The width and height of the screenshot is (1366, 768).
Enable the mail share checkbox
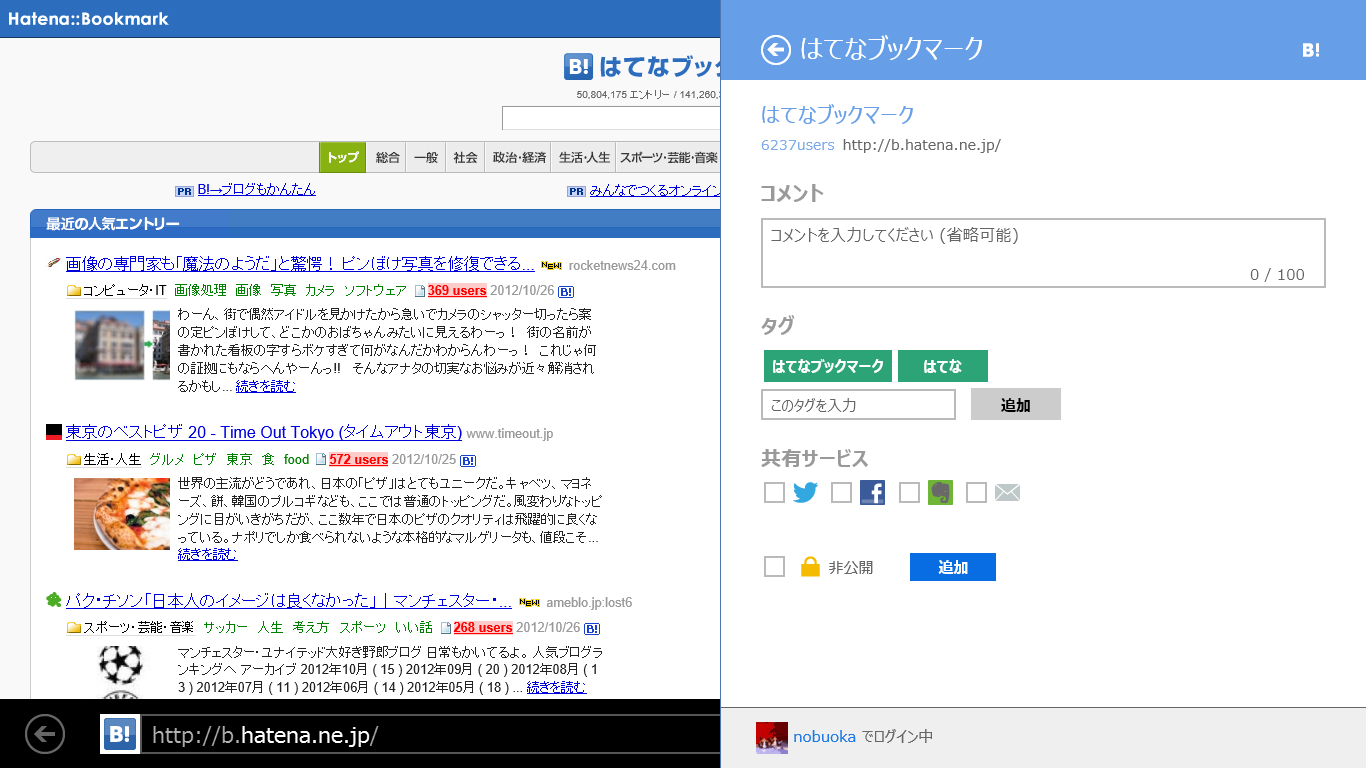pos(977,493)
